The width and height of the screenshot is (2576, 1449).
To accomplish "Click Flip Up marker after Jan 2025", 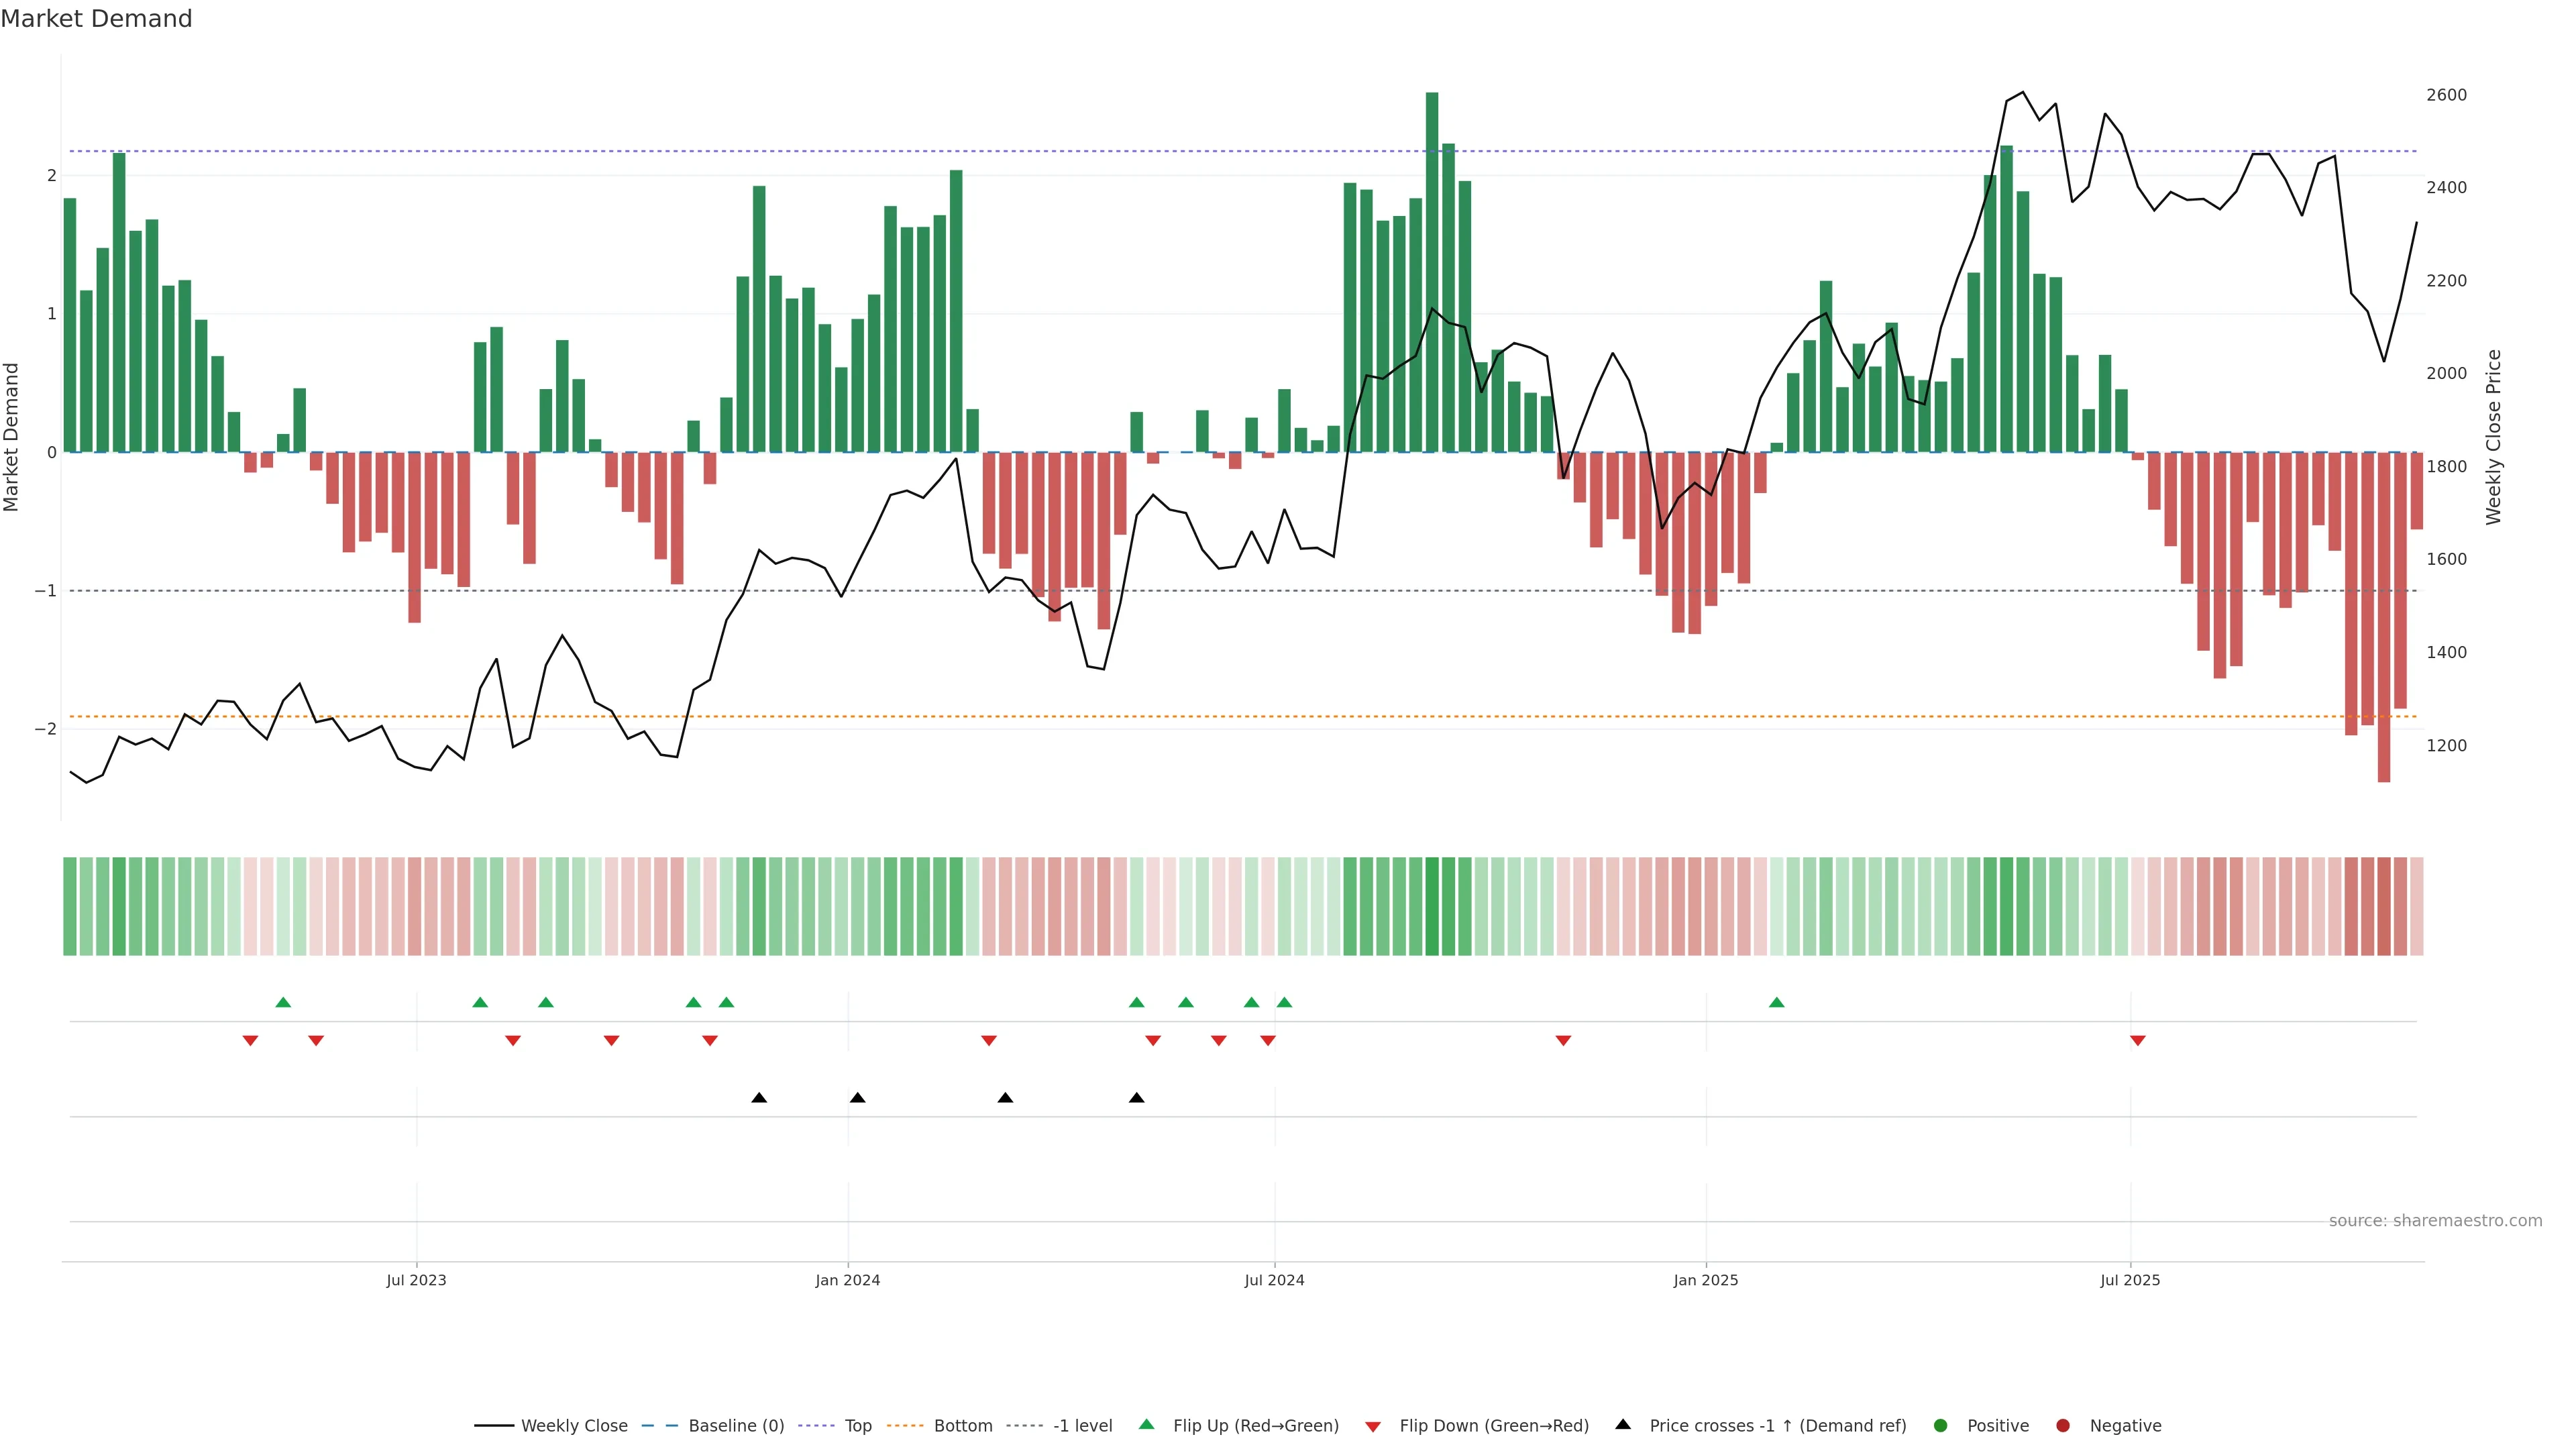I will pyautogui.click(x=1776, y=1002).
